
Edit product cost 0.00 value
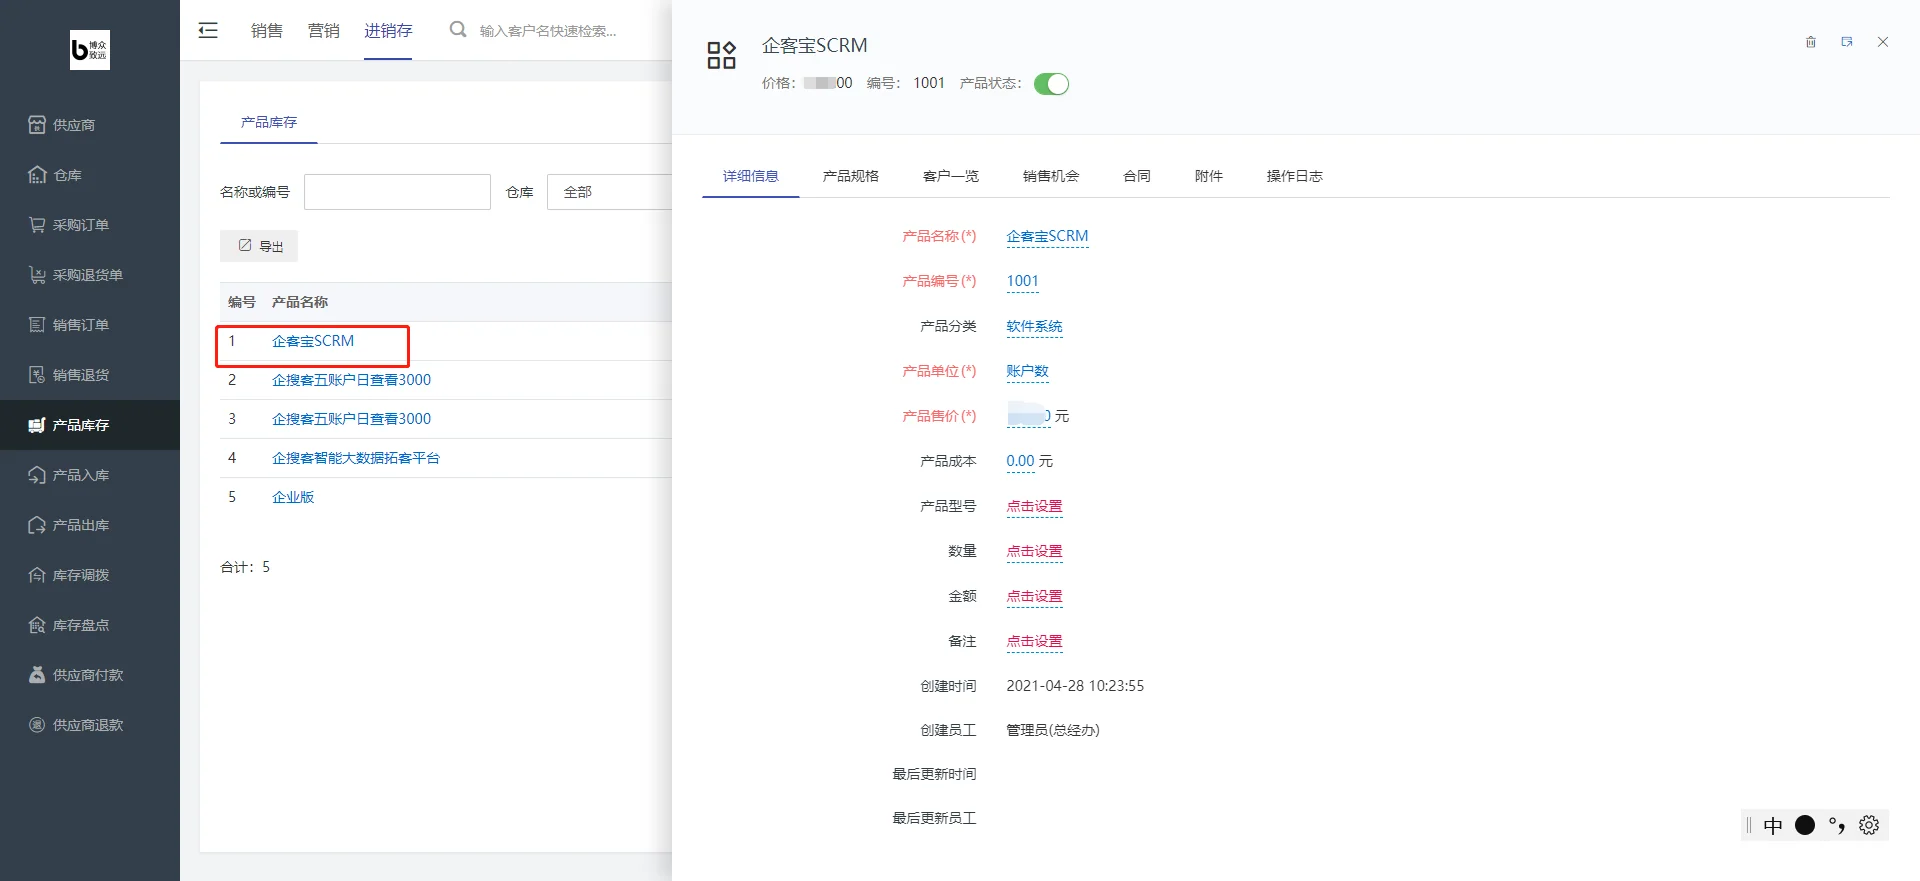1020,461
